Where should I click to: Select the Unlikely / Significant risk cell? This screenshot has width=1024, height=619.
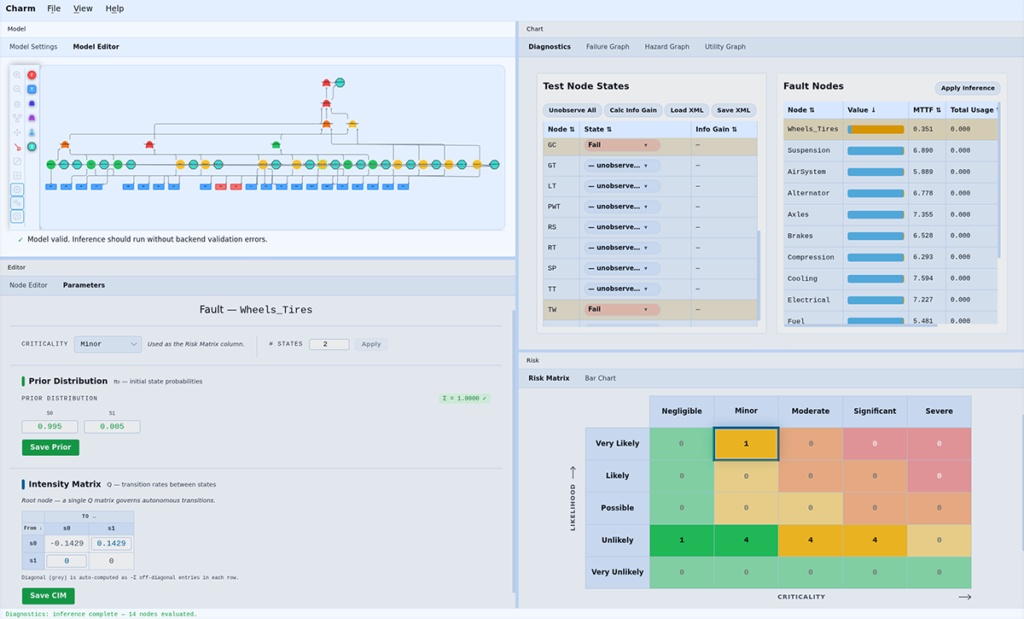point(874,540)
